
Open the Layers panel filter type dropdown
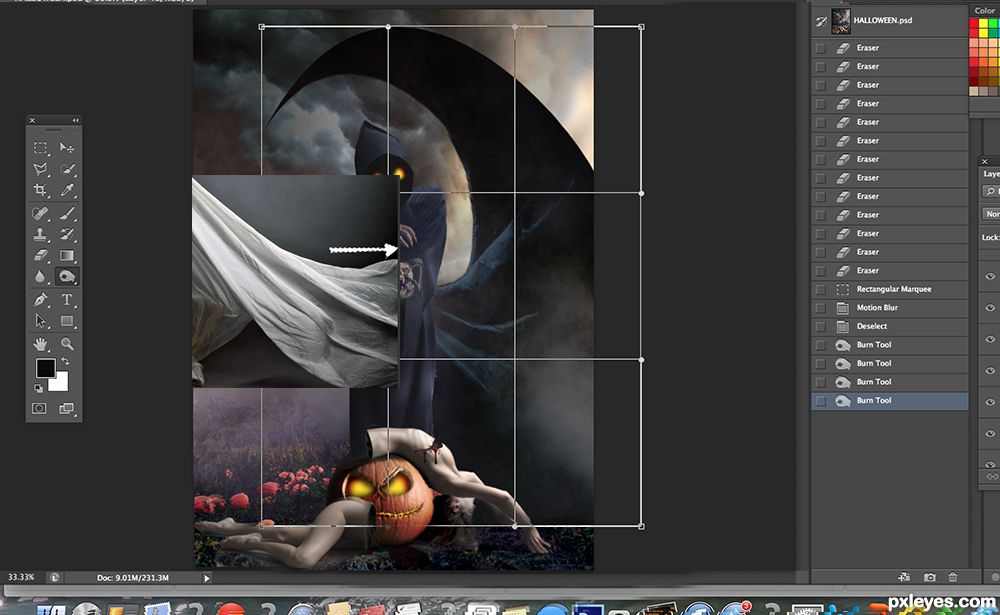click(990, 191)
